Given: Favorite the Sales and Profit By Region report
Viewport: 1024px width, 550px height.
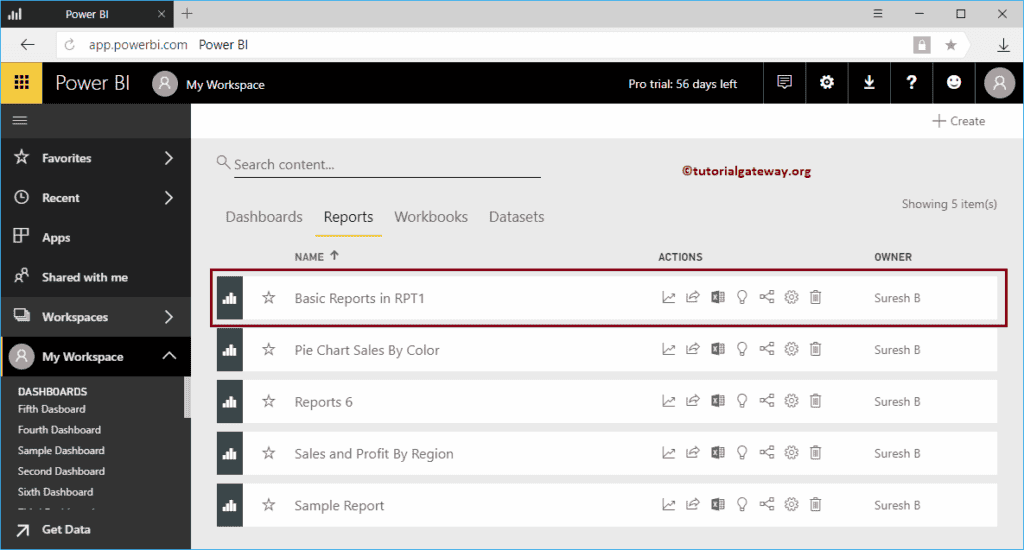Looking at the screenshot, I should click(x=268, y=453).
